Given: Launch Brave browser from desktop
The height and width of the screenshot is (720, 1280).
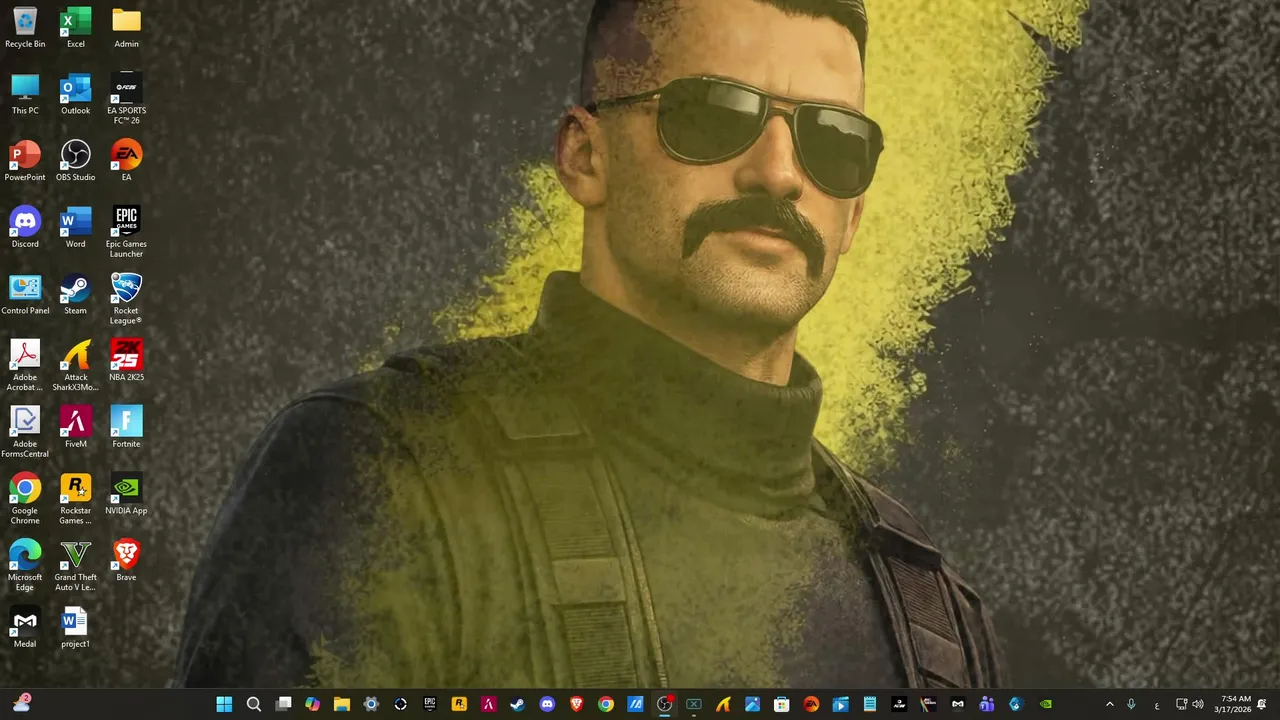Looking at the screenshot, I should pyautogui.click(x=126, y=560).
